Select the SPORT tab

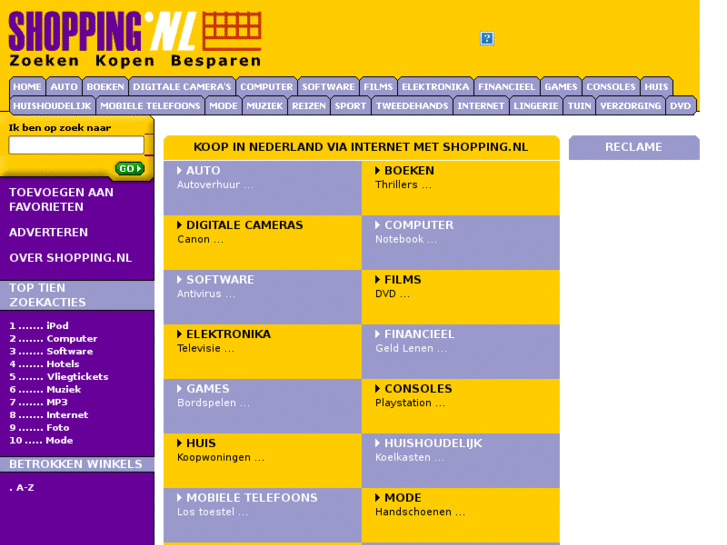351,105
